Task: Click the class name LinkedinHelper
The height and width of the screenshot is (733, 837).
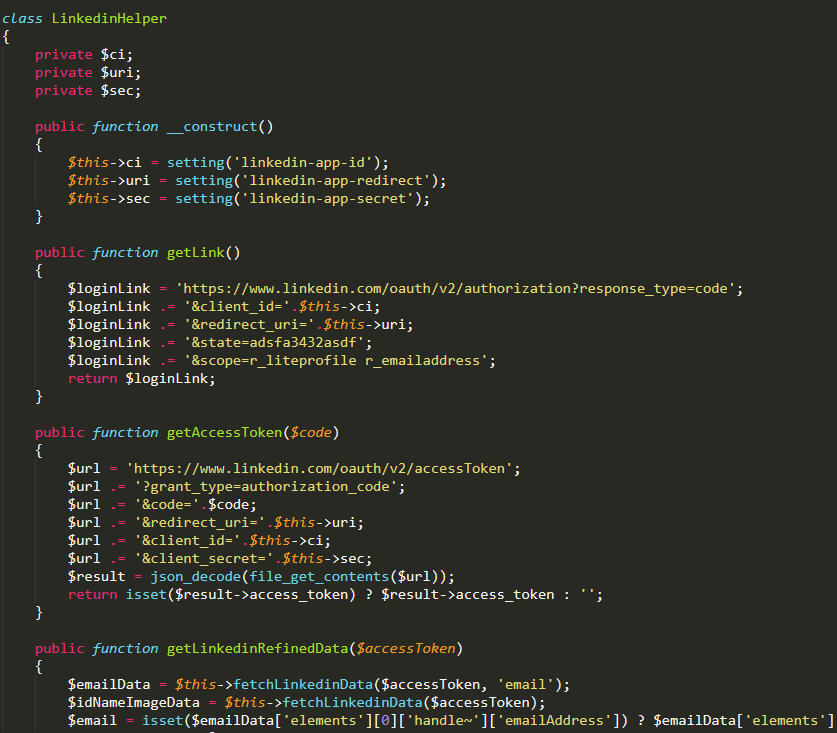Action: [109, 19]
